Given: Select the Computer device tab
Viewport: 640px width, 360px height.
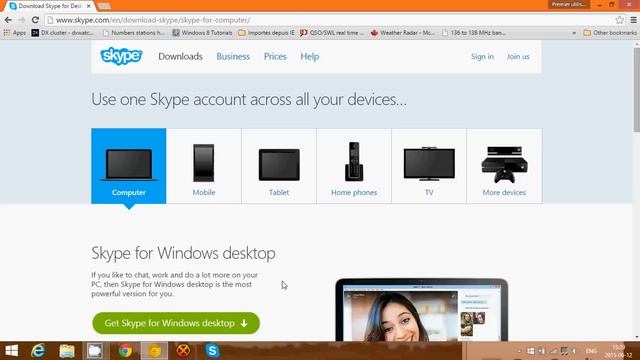Looking at the screenshot, I should [x=129, y=166].
